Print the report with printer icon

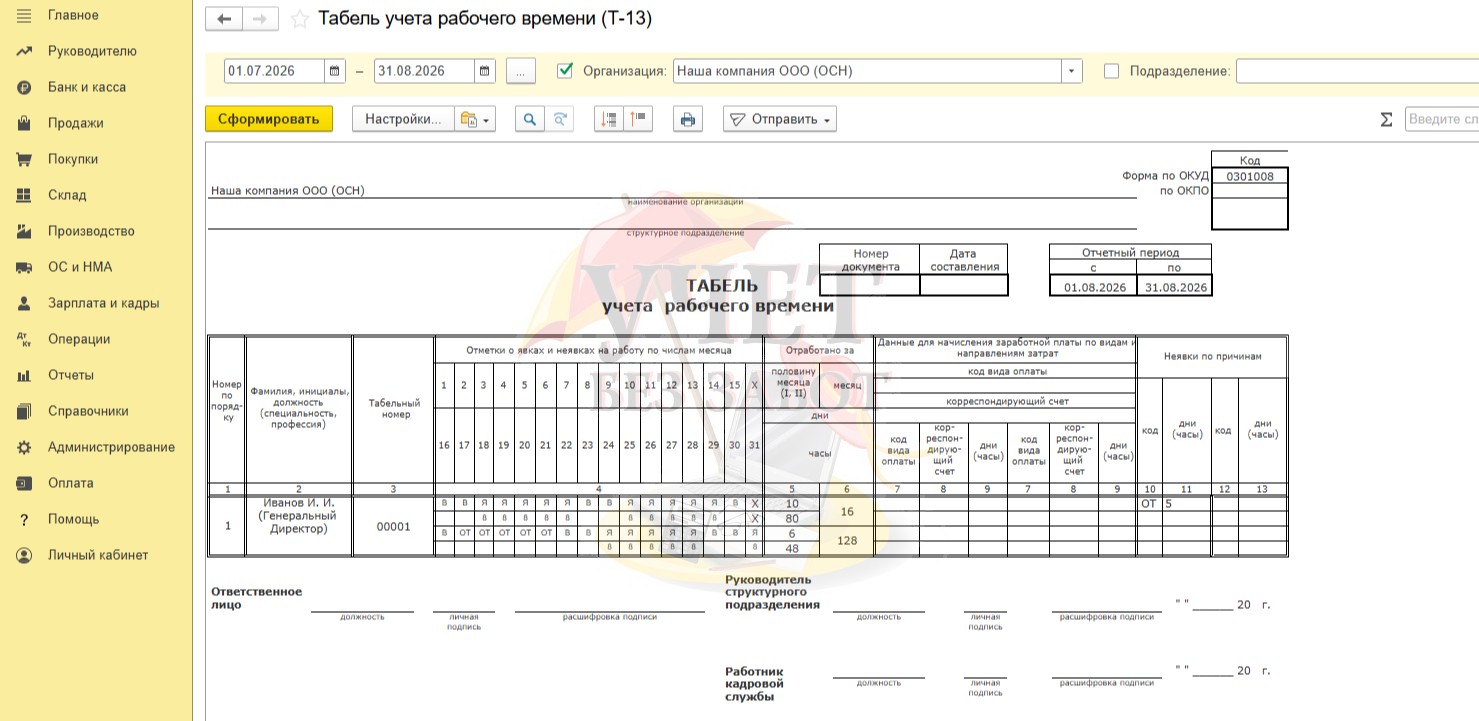point(688,119)
